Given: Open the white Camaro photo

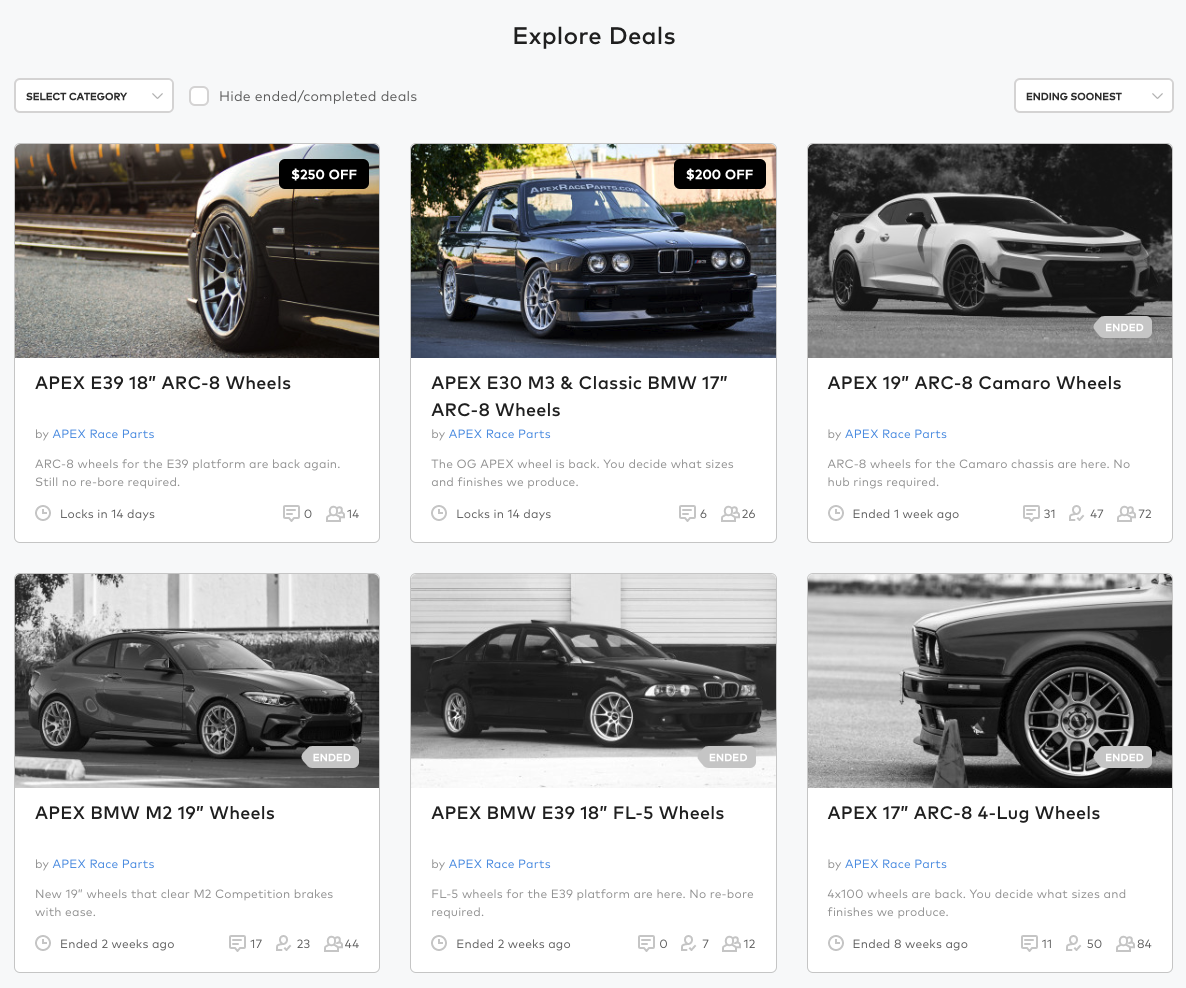Looking at the screenshot, I should point(989,250).
